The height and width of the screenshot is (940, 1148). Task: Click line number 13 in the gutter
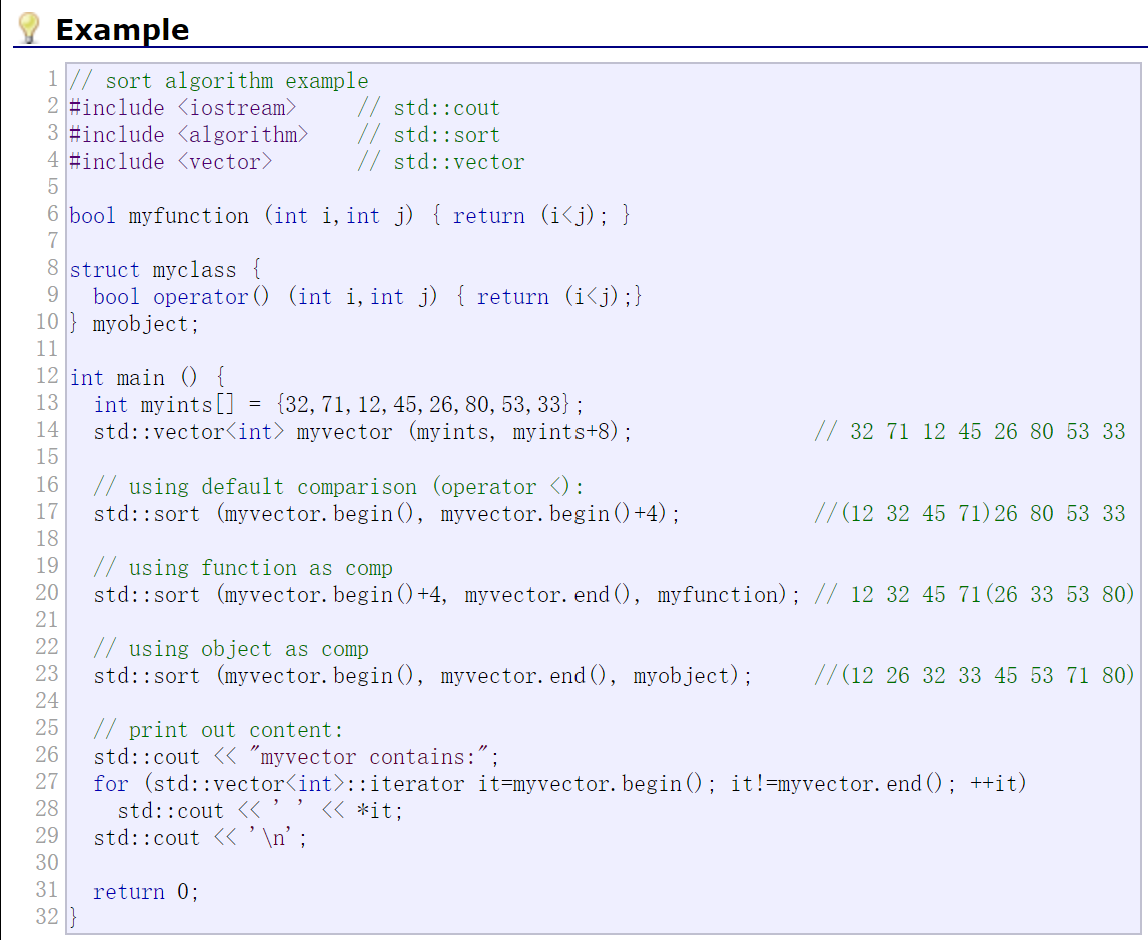pyautogui.click(x=45, y=404)
